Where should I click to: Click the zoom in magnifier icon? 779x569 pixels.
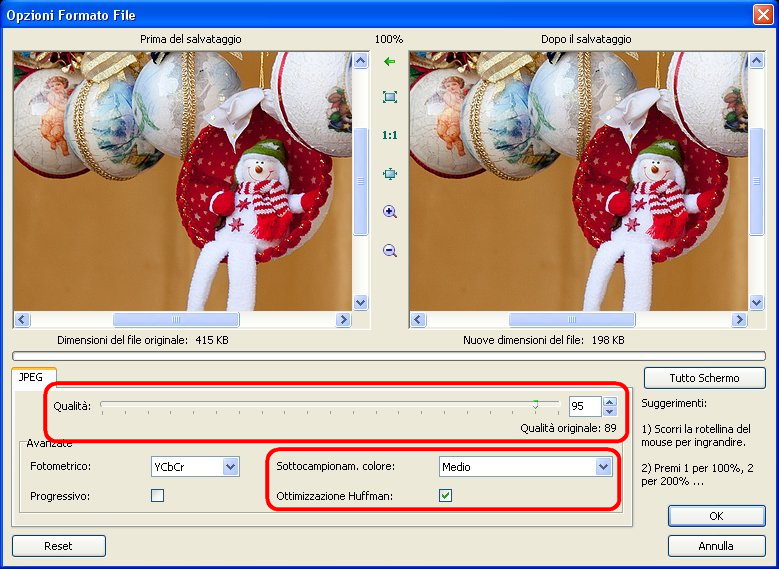point(390,212)
